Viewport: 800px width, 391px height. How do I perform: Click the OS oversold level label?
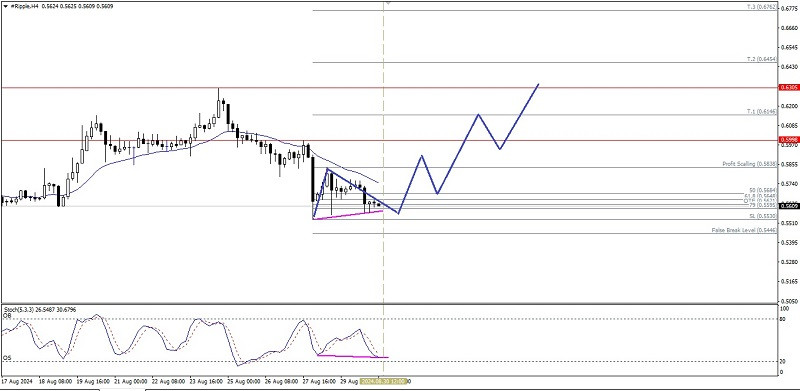tap(7, 358)
